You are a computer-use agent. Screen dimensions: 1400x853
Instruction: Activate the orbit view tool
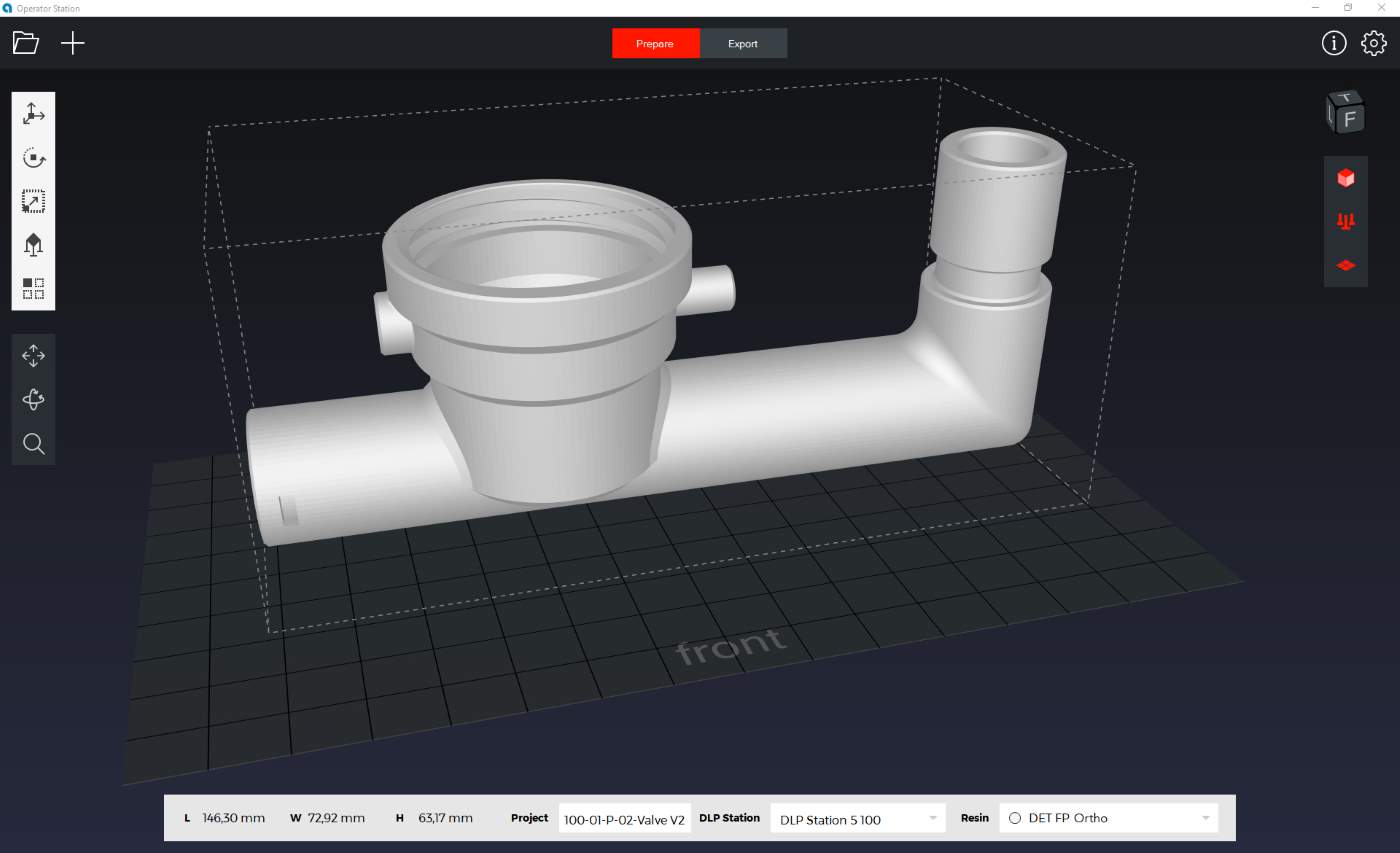33,400
